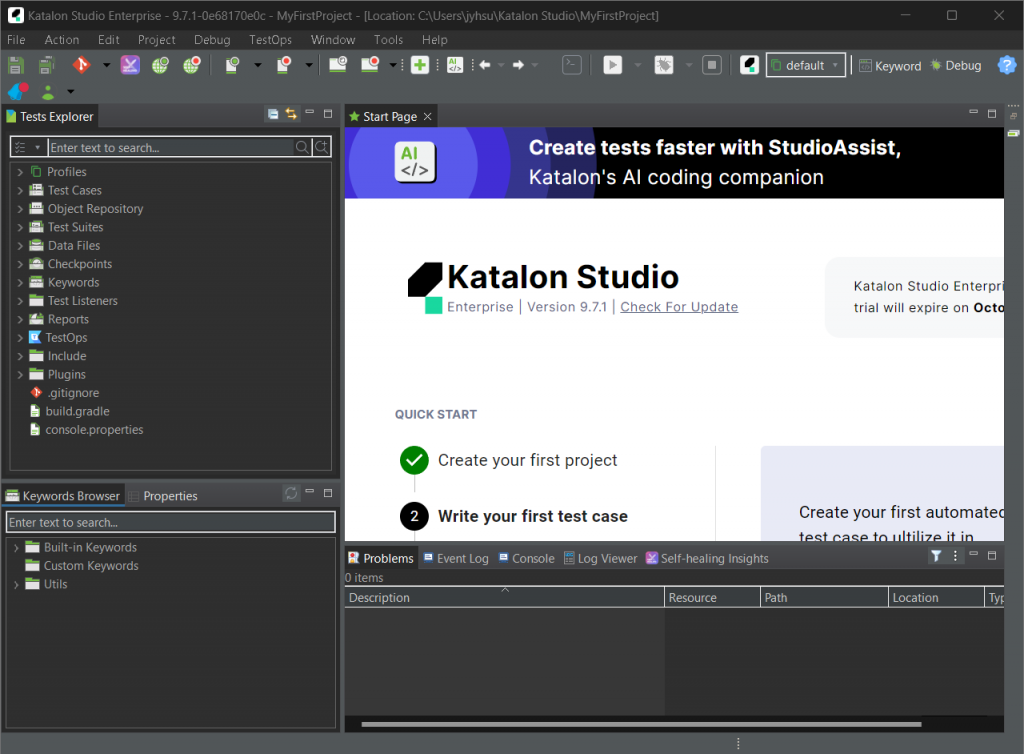Screen dimensions: 1024x754
Task: Click the green user account icon
Action: tap(48, 91)
